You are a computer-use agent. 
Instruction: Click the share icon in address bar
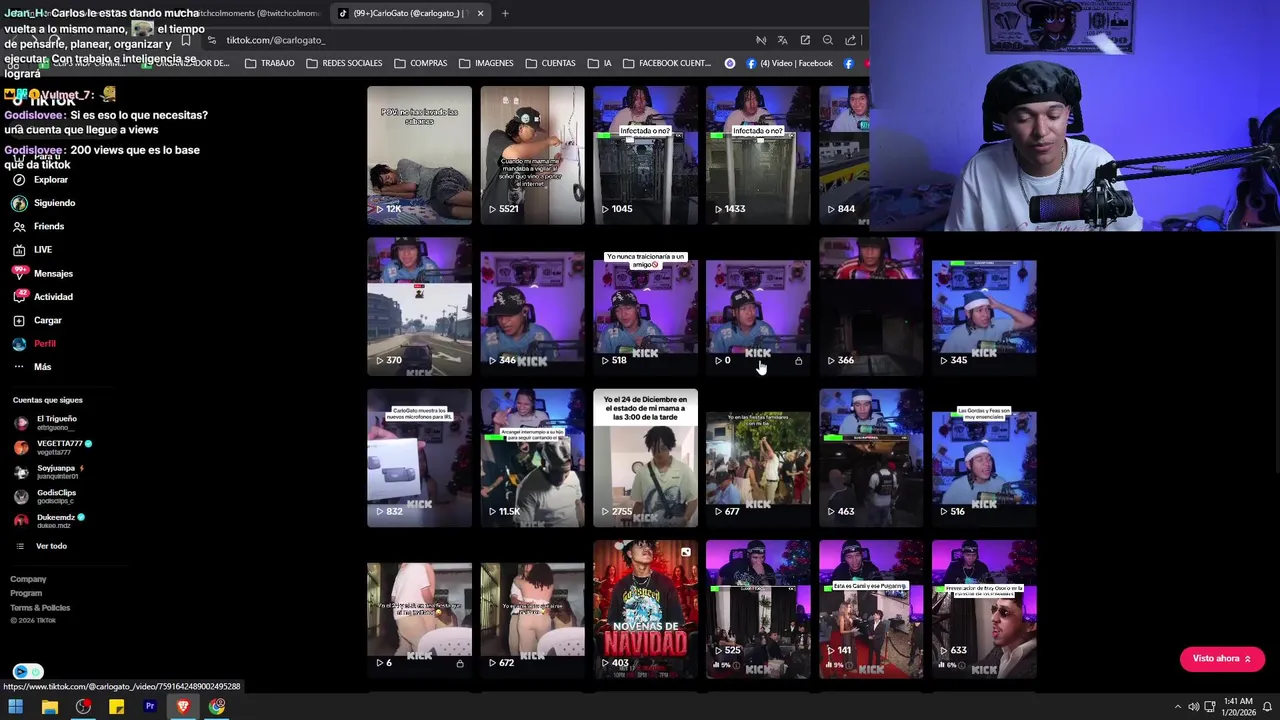click(851, 40)
